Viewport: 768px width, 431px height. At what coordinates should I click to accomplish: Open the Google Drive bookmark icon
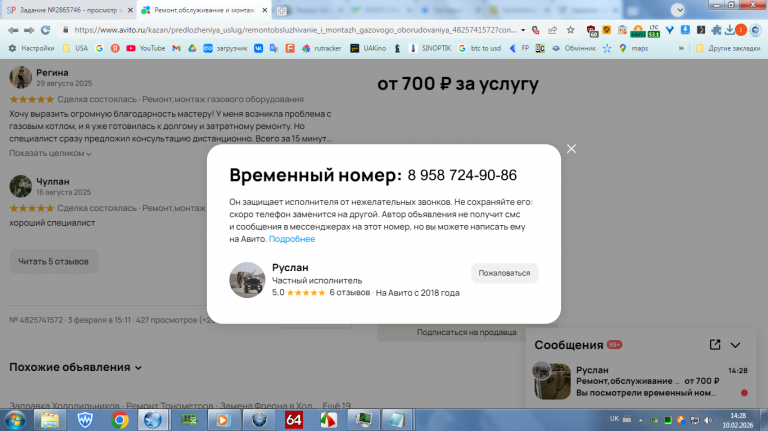click(x=192, y=48)
